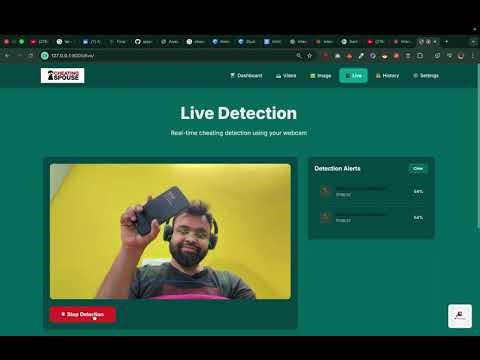Viewport: 480px width, 360px height.
Task: Click the Cheating Spouse logo
Action: pyautogui.click(x=62, y=76)
